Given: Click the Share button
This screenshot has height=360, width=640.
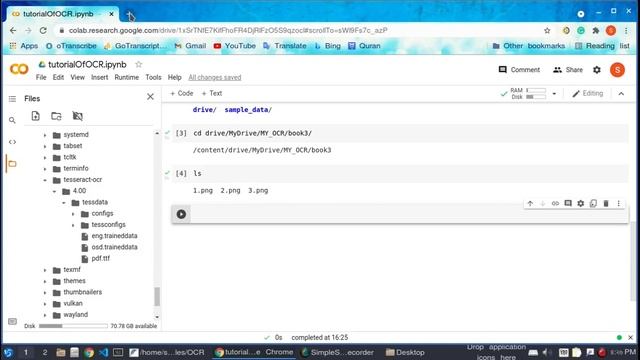Looking at the screenshot, I should pos(568,70).
